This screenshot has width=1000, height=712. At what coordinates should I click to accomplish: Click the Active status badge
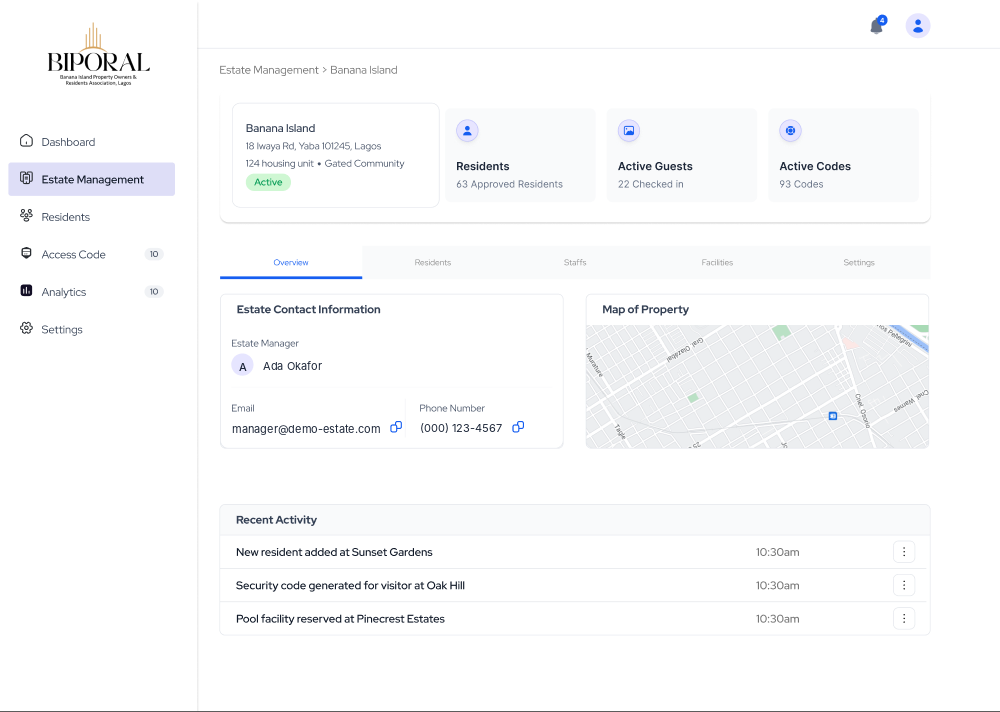pos(268,182)
